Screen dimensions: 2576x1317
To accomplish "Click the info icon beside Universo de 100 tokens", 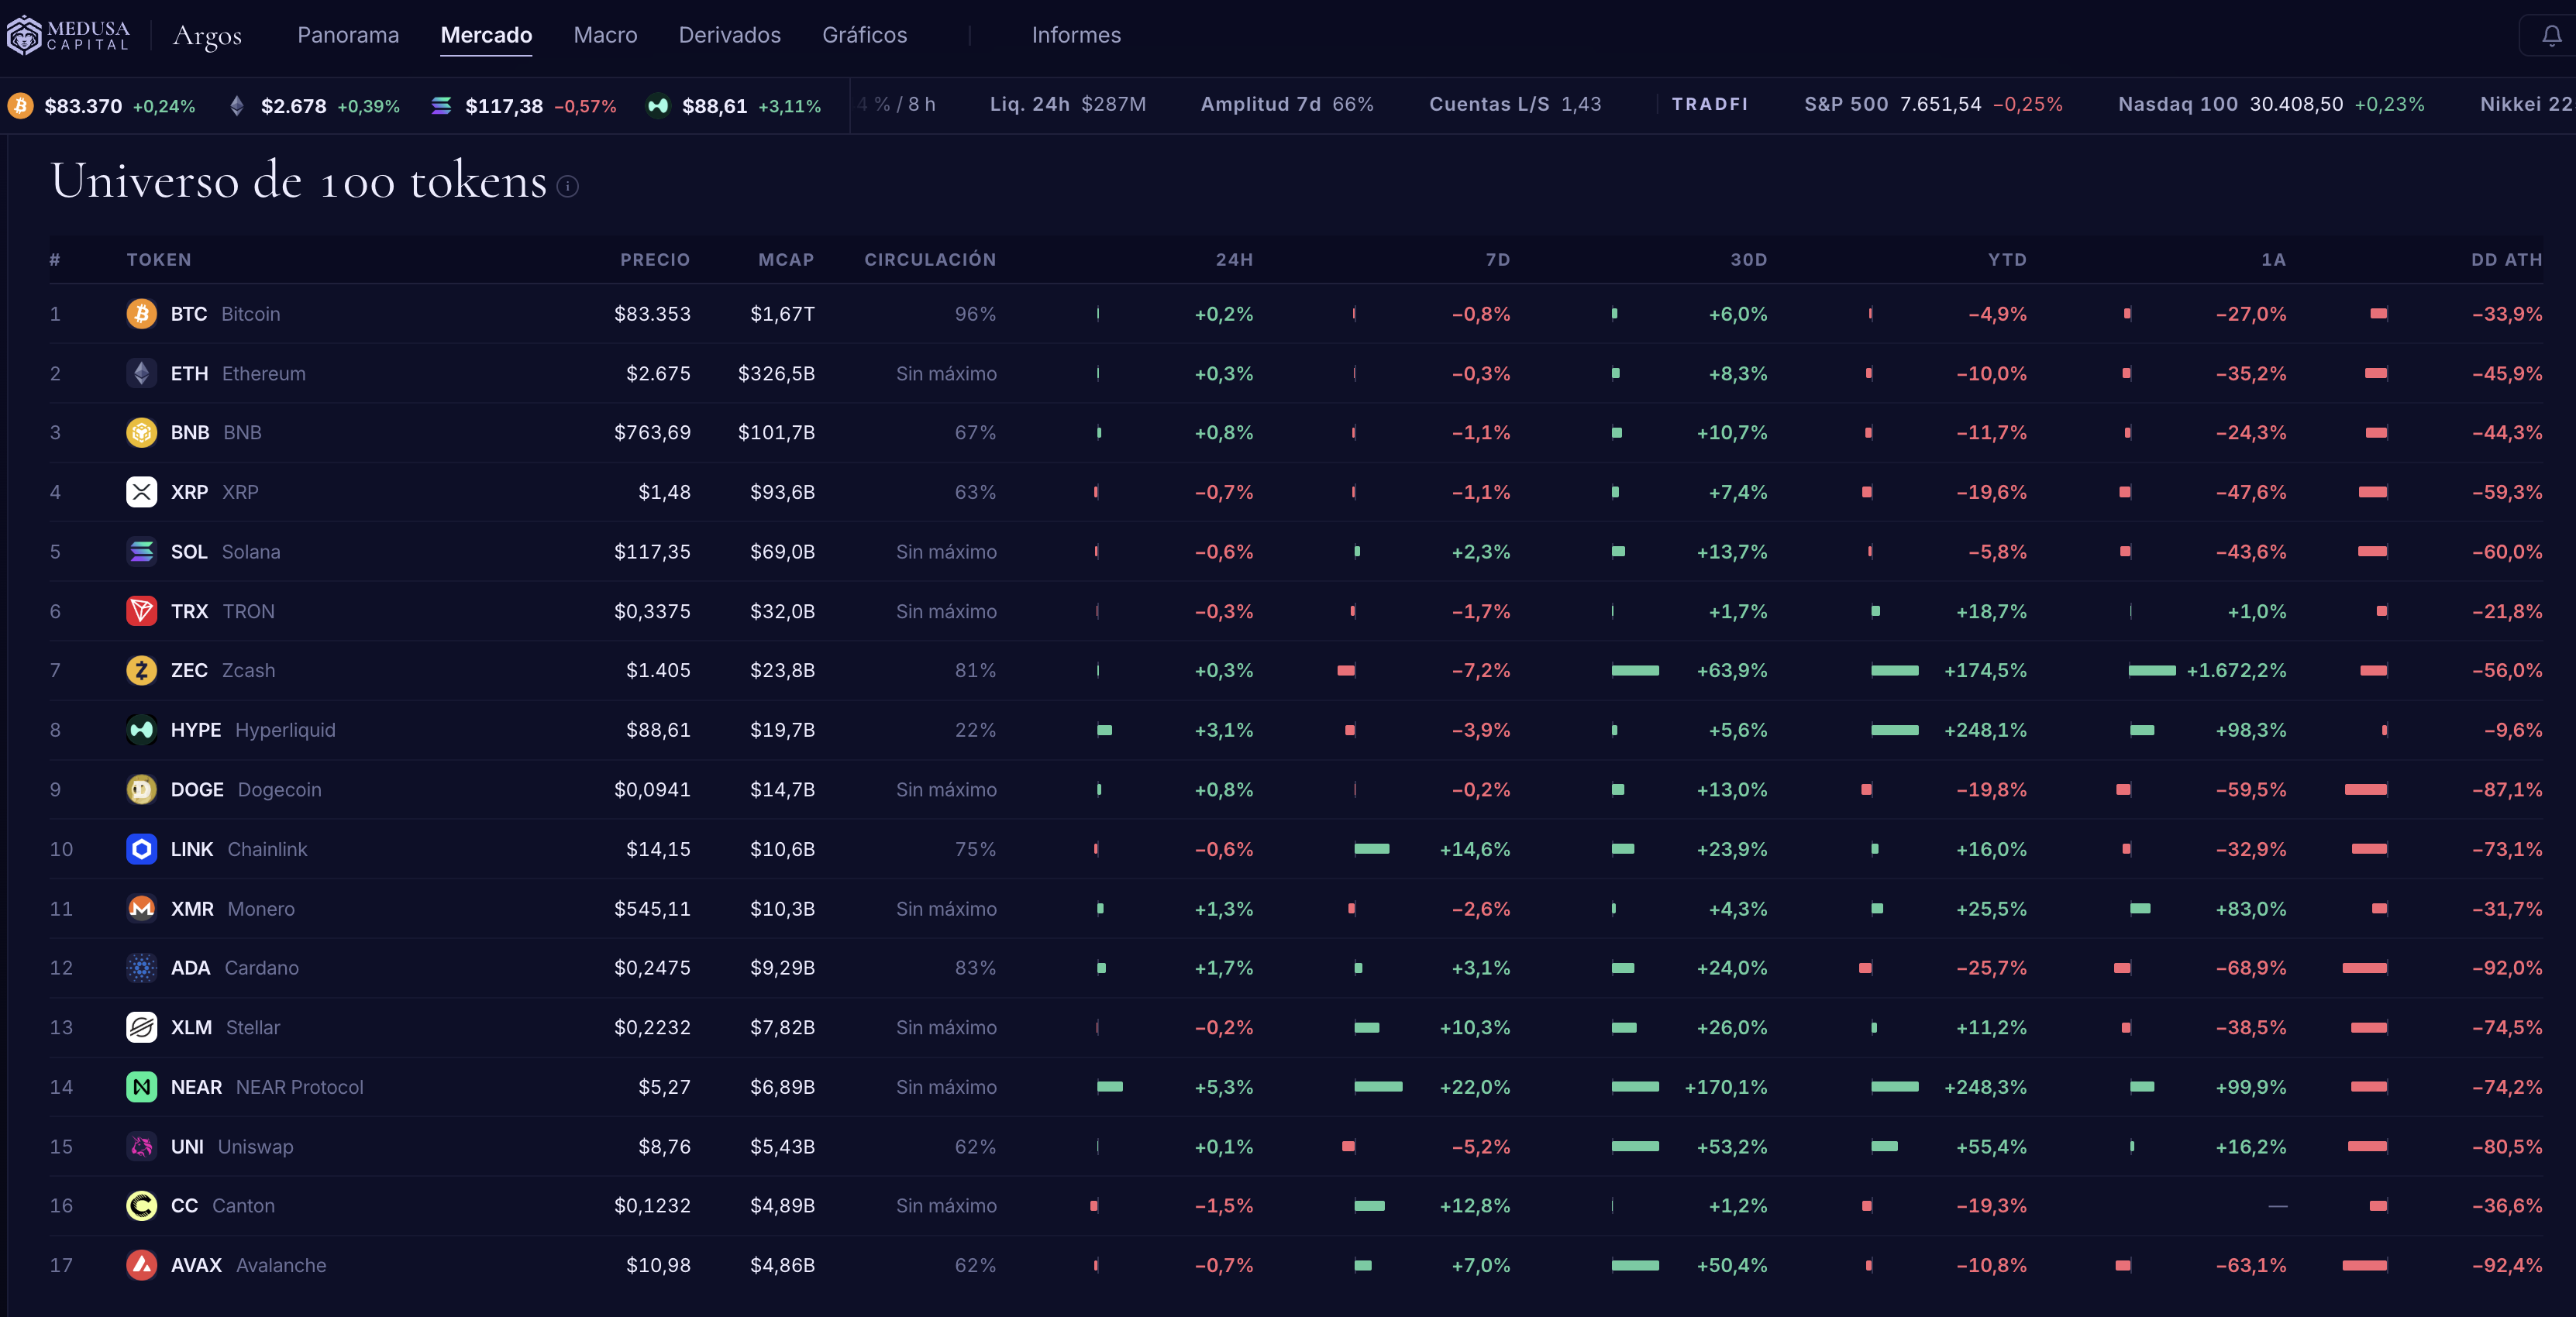I will (567, 186).
